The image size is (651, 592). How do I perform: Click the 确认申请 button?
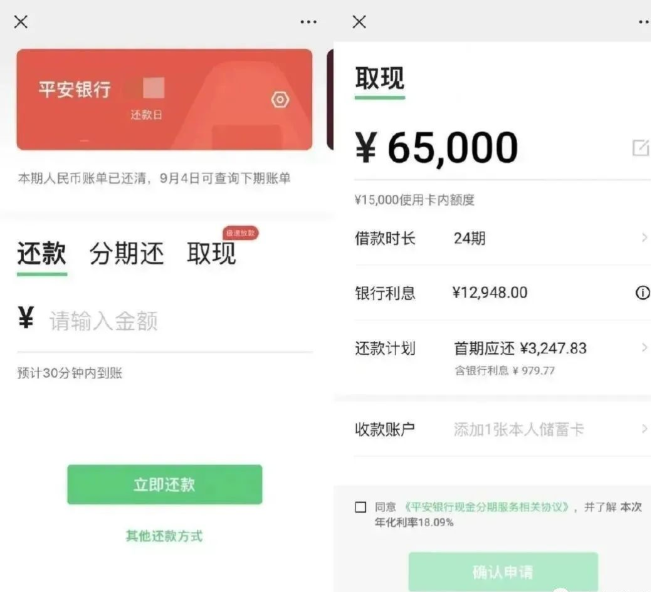pyautogui.click(x=503, y=572)
